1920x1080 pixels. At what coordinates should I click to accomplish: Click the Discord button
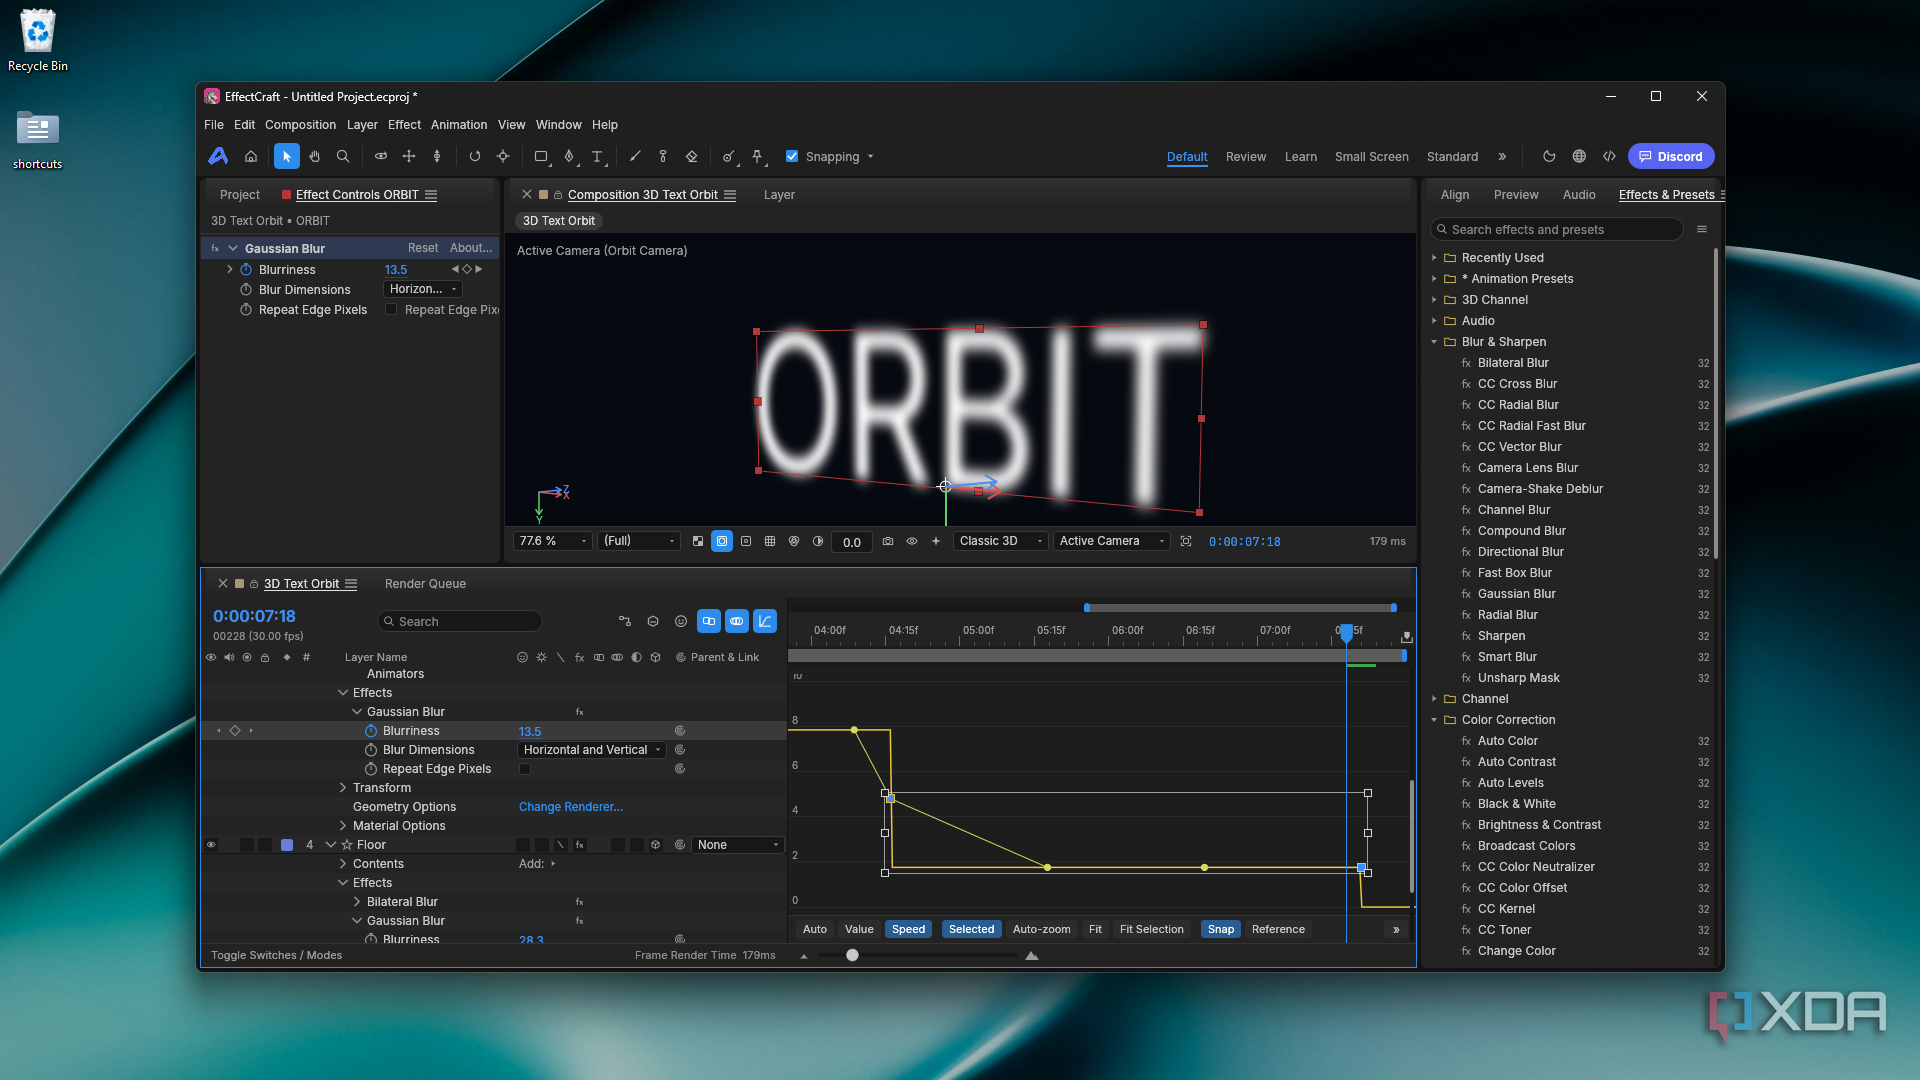coord(1671,157)
